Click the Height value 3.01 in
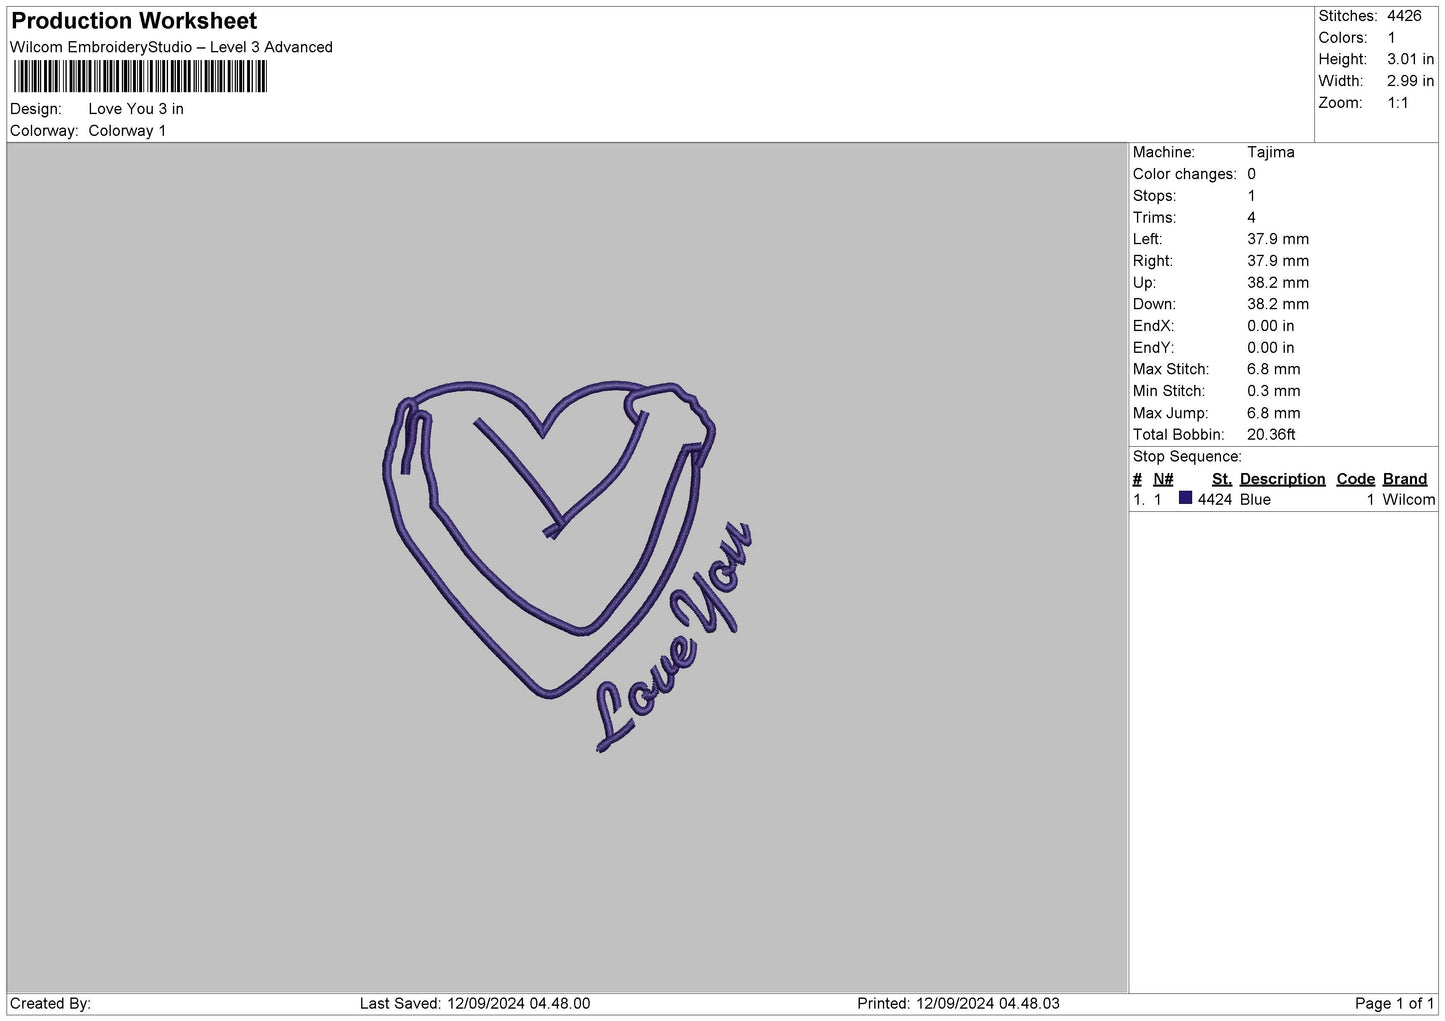 point(1410,60)
